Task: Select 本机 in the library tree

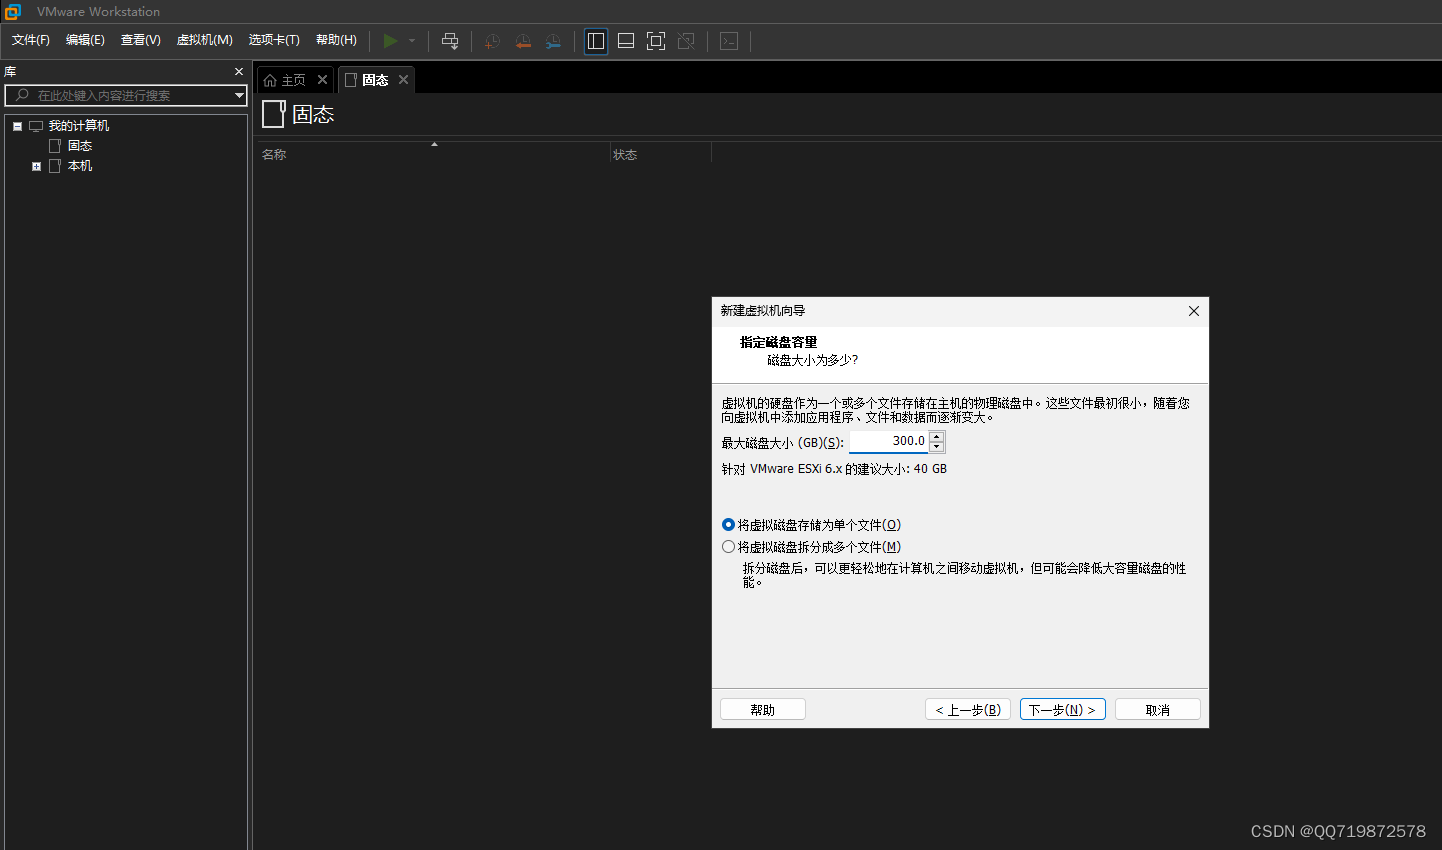Action: [80, 166]
